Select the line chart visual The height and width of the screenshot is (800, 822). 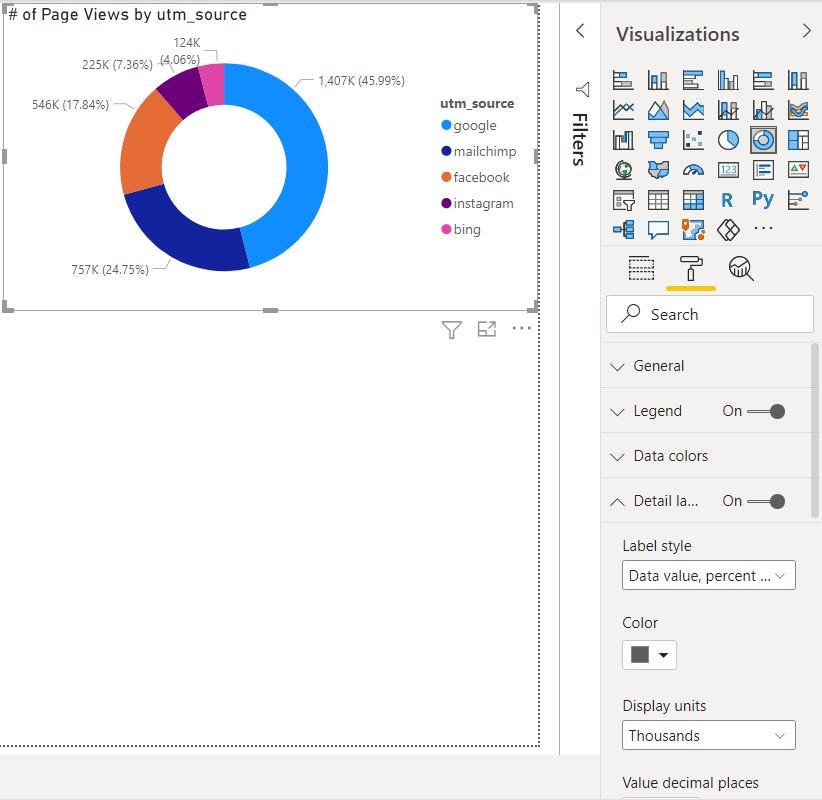623,110
